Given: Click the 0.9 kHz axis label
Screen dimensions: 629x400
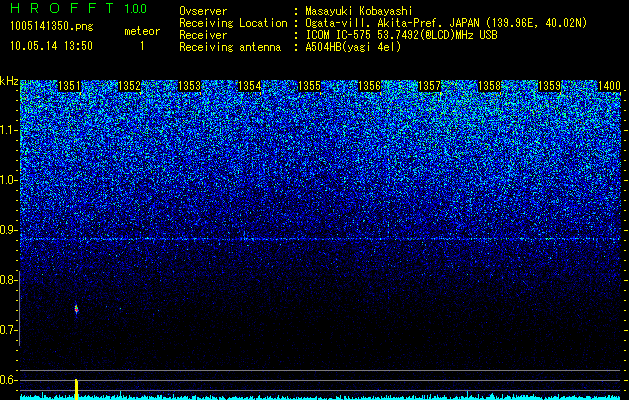Looking at the screenshot, I should pyautogui.click(x=8, y=230).
